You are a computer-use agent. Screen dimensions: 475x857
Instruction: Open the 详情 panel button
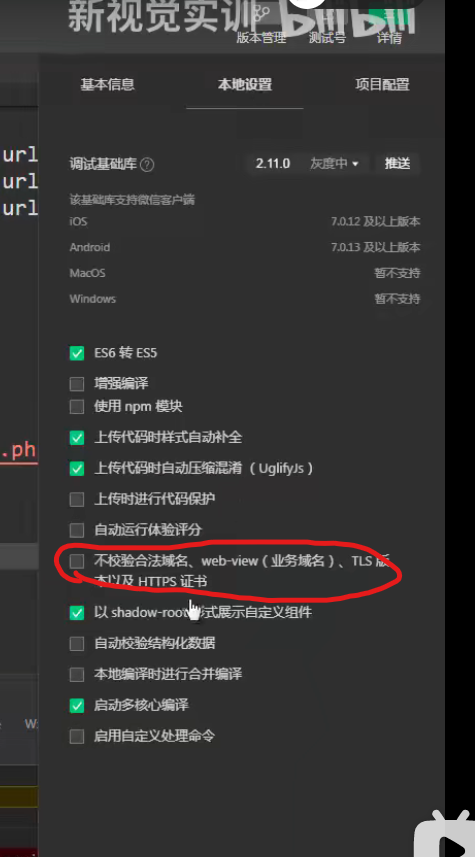coord(389,38)
